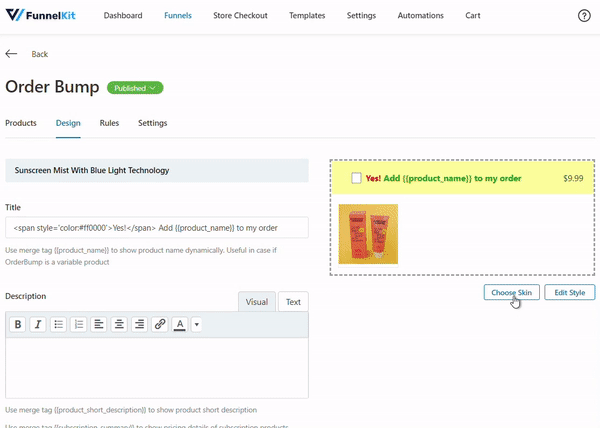
Task: Open the Dashboard menu
Action: (123, 16)
